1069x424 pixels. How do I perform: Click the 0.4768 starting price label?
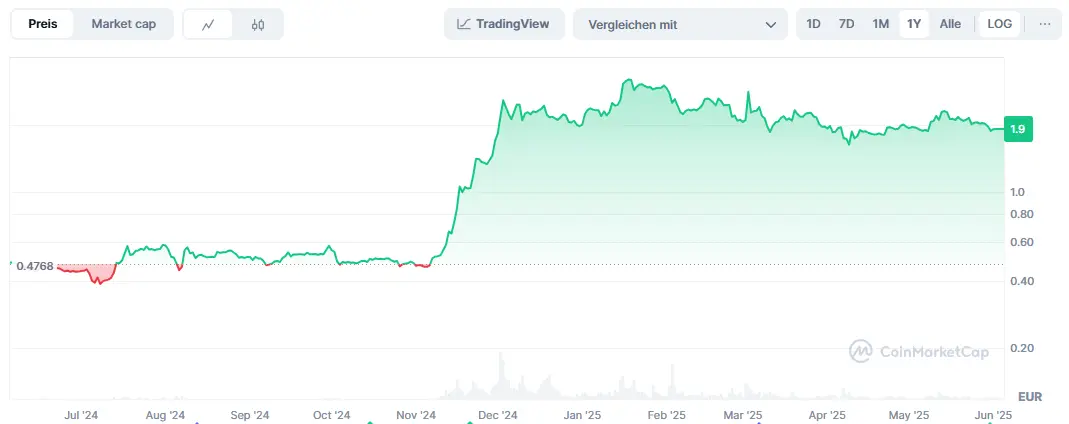[35, 265]
